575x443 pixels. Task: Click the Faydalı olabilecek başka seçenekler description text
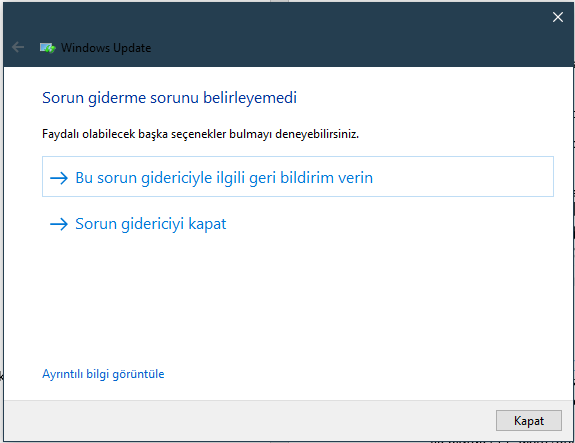[x=200, y=134]
